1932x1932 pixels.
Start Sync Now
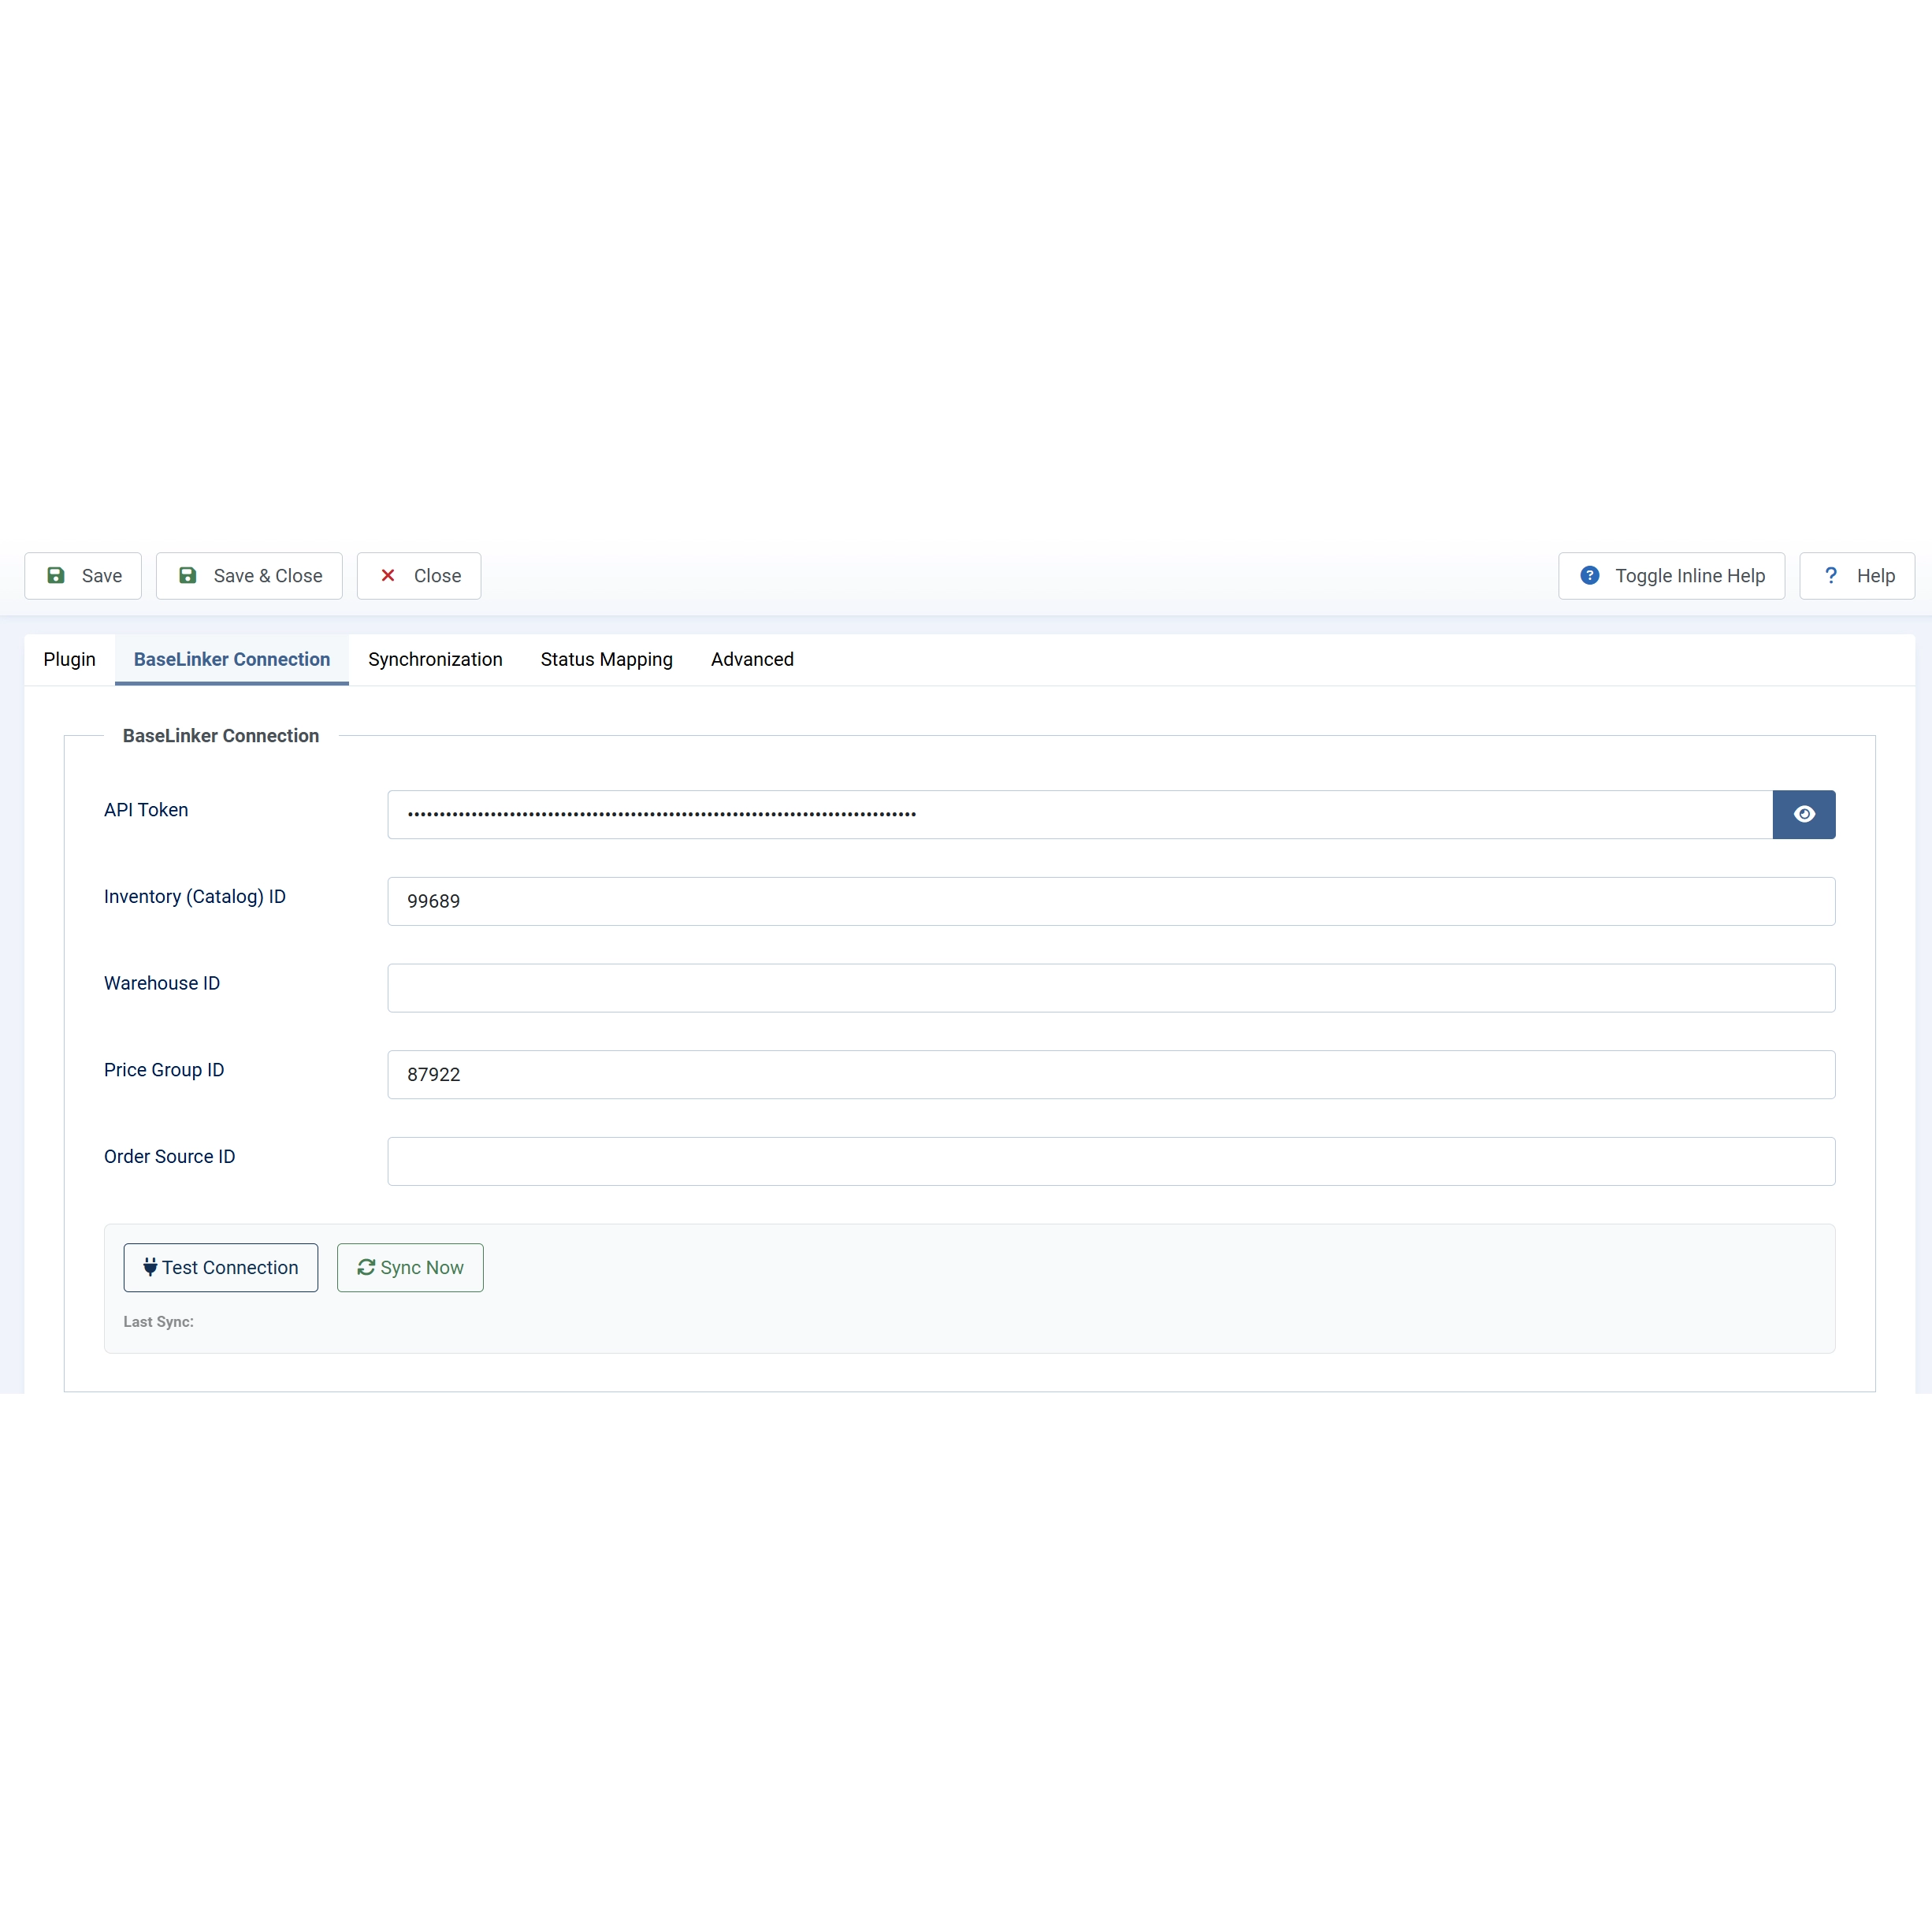[410, 1267]
